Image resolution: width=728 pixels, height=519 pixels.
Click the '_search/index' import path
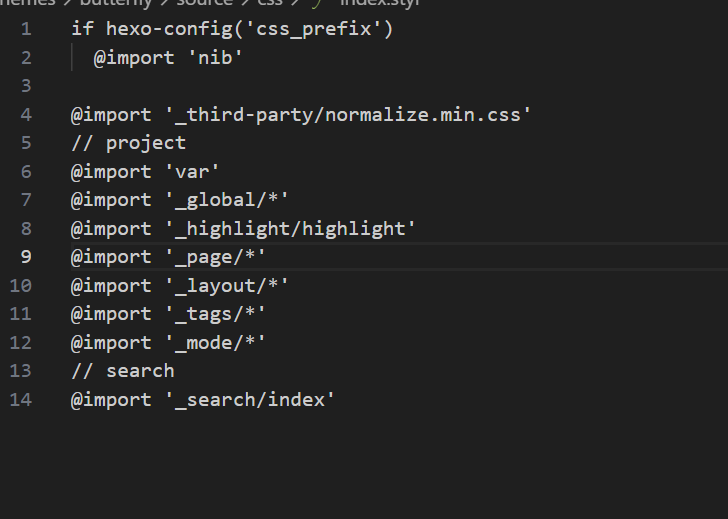click(x=249, y=399)
